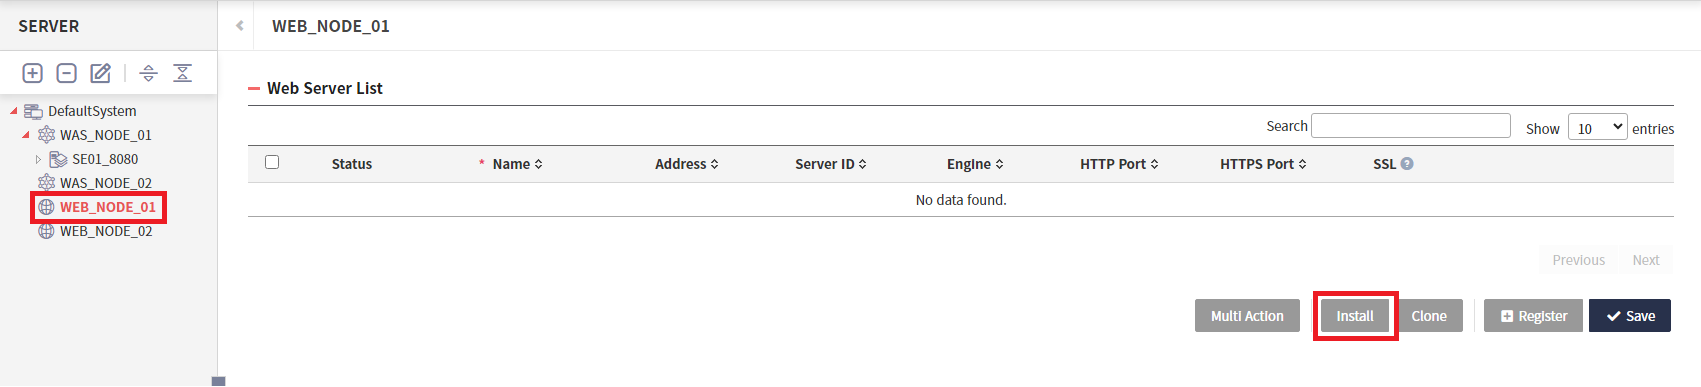
Task: Click the Search input field
Action: 1411,125
